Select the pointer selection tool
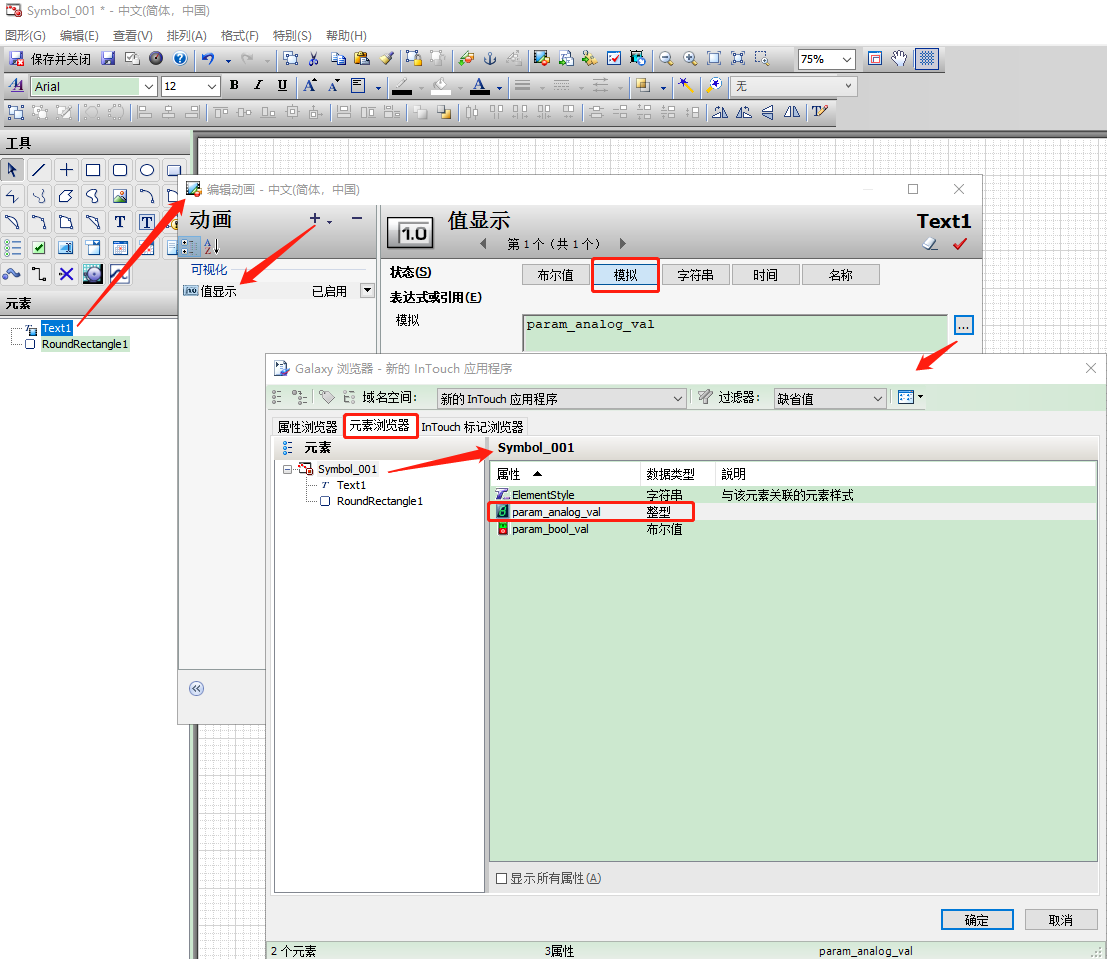This screenshot has width=1107, height=959. point(12,170)
